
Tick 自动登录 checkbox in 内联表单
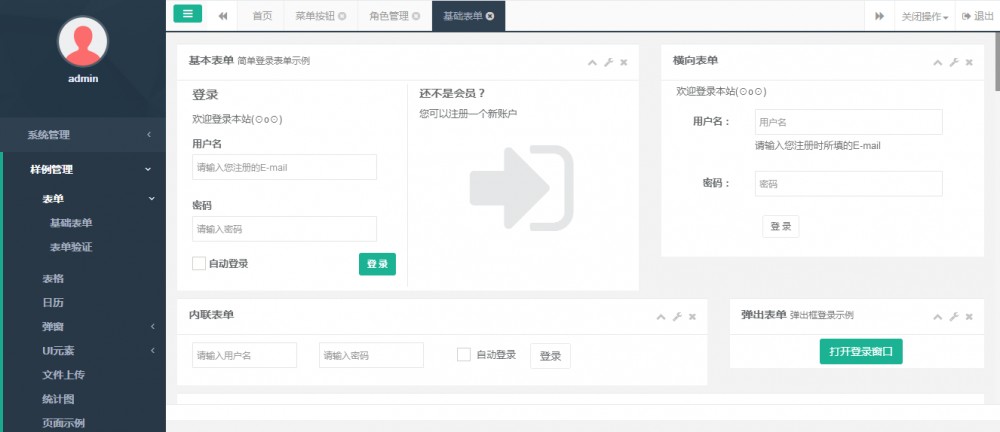click(x=464, y=354)
